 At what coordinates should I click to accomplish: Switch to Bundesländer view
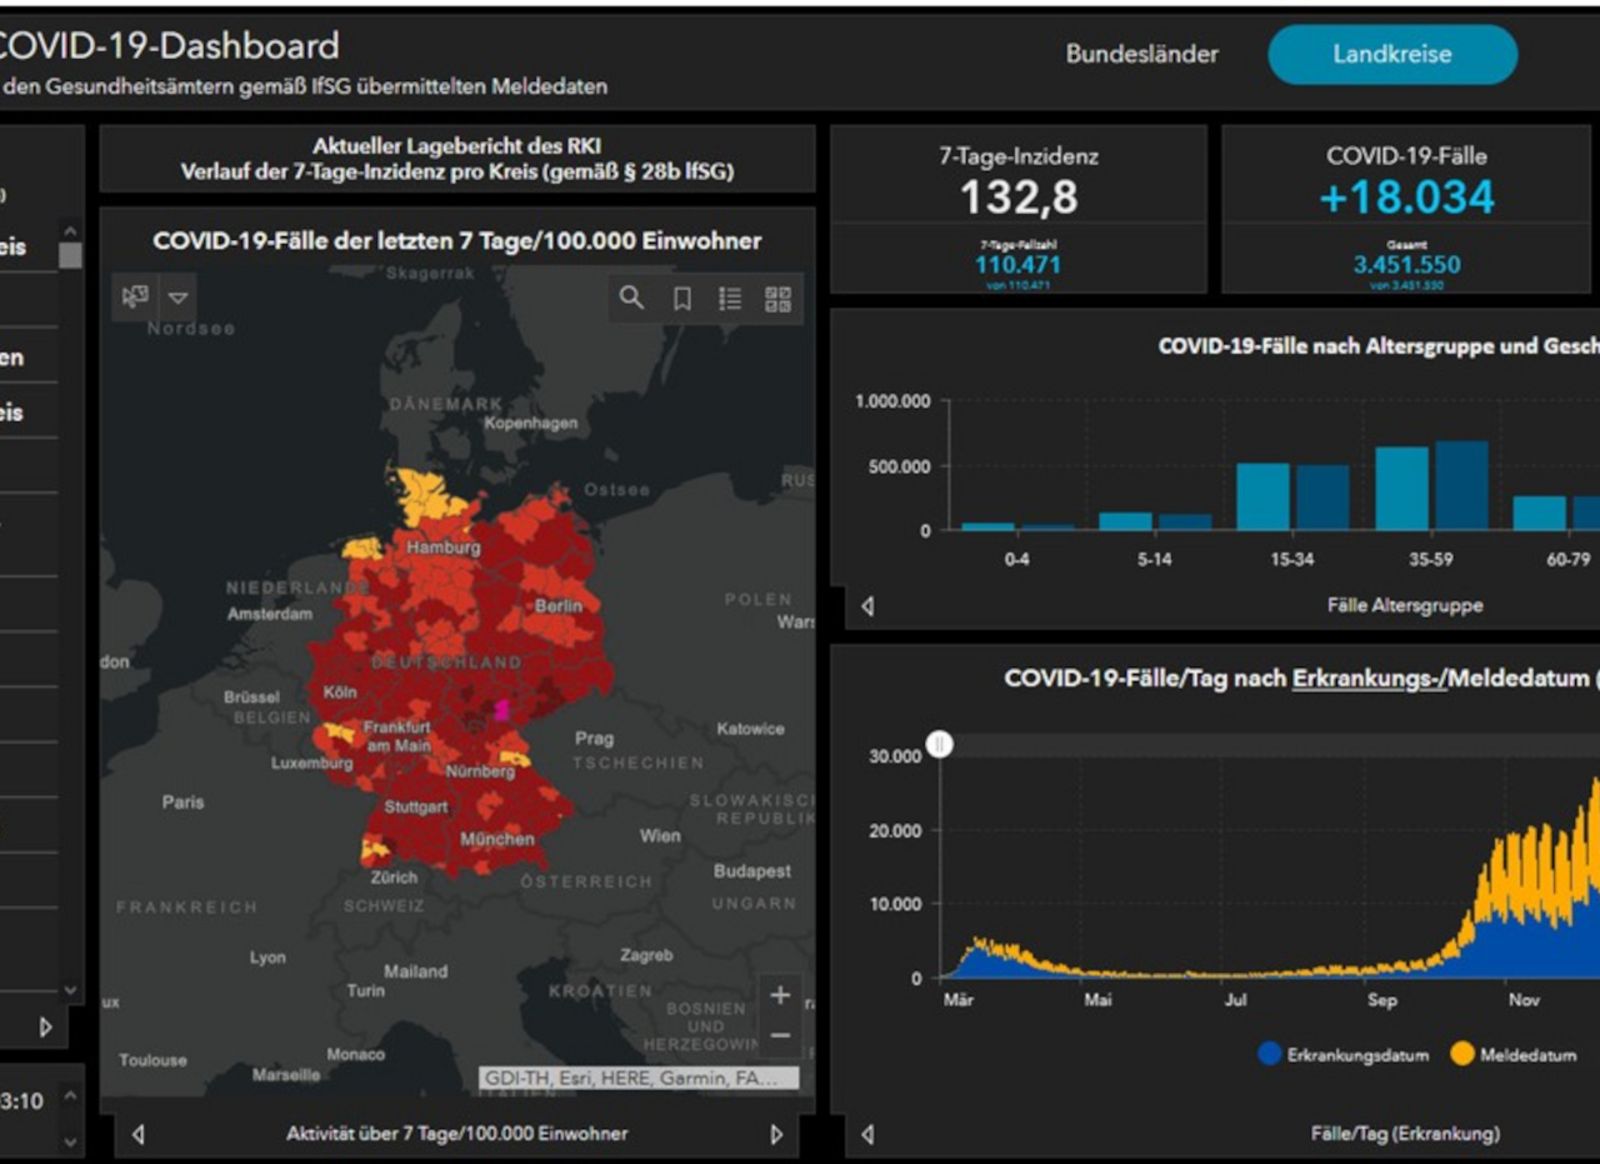point(1141,54)
